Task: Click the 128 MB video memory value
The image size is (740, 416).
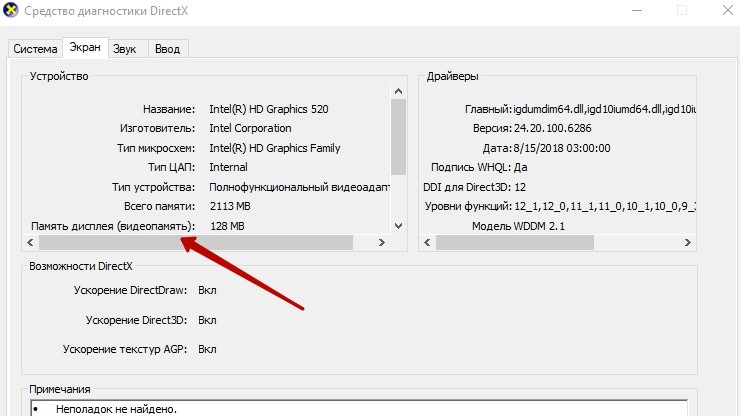Action: pyautogui.click(x=227, y=226)
